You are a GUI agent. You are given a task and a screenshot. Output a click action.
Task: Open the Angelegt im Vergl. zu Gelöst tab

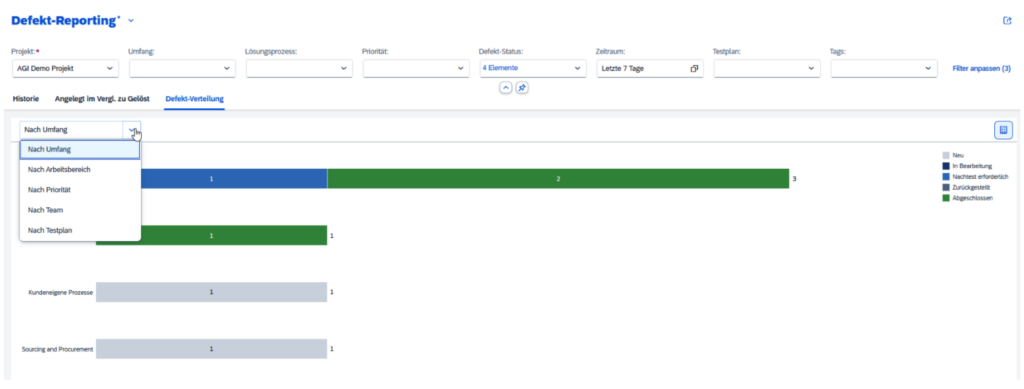[x=102, y=99]
